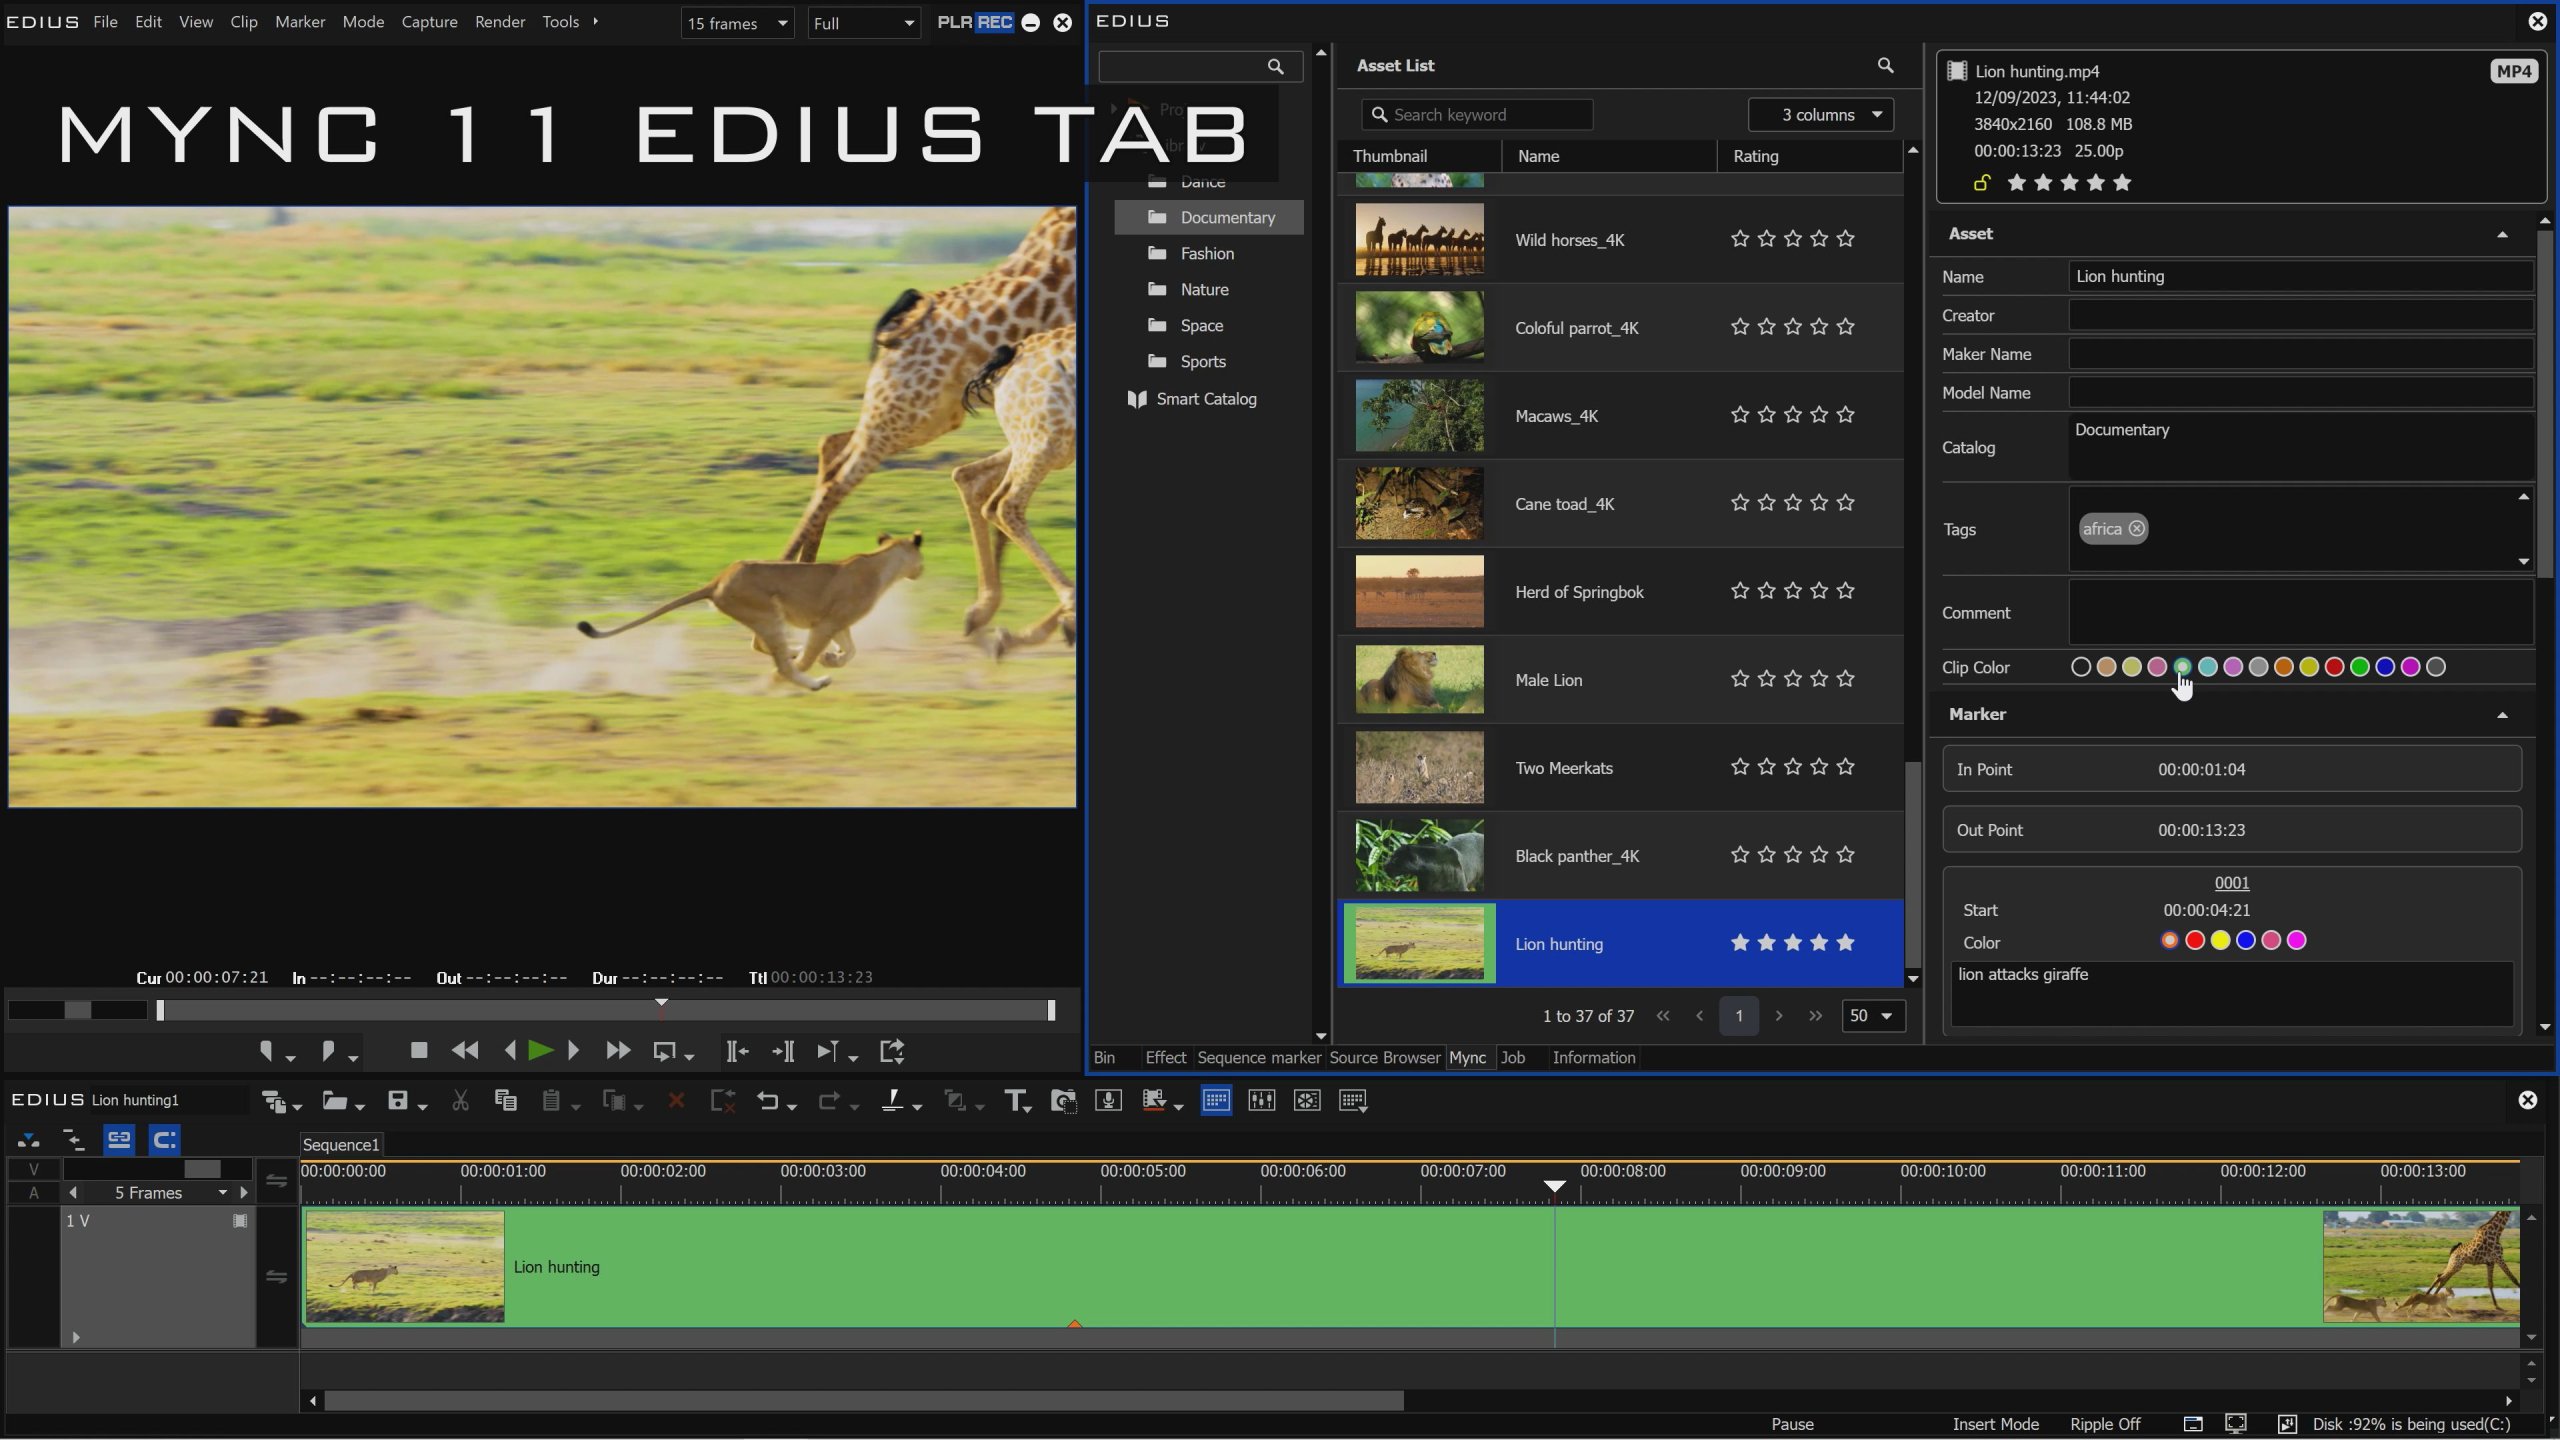
Task: Toggle the group/link mode button
Action: [119, 1139]
